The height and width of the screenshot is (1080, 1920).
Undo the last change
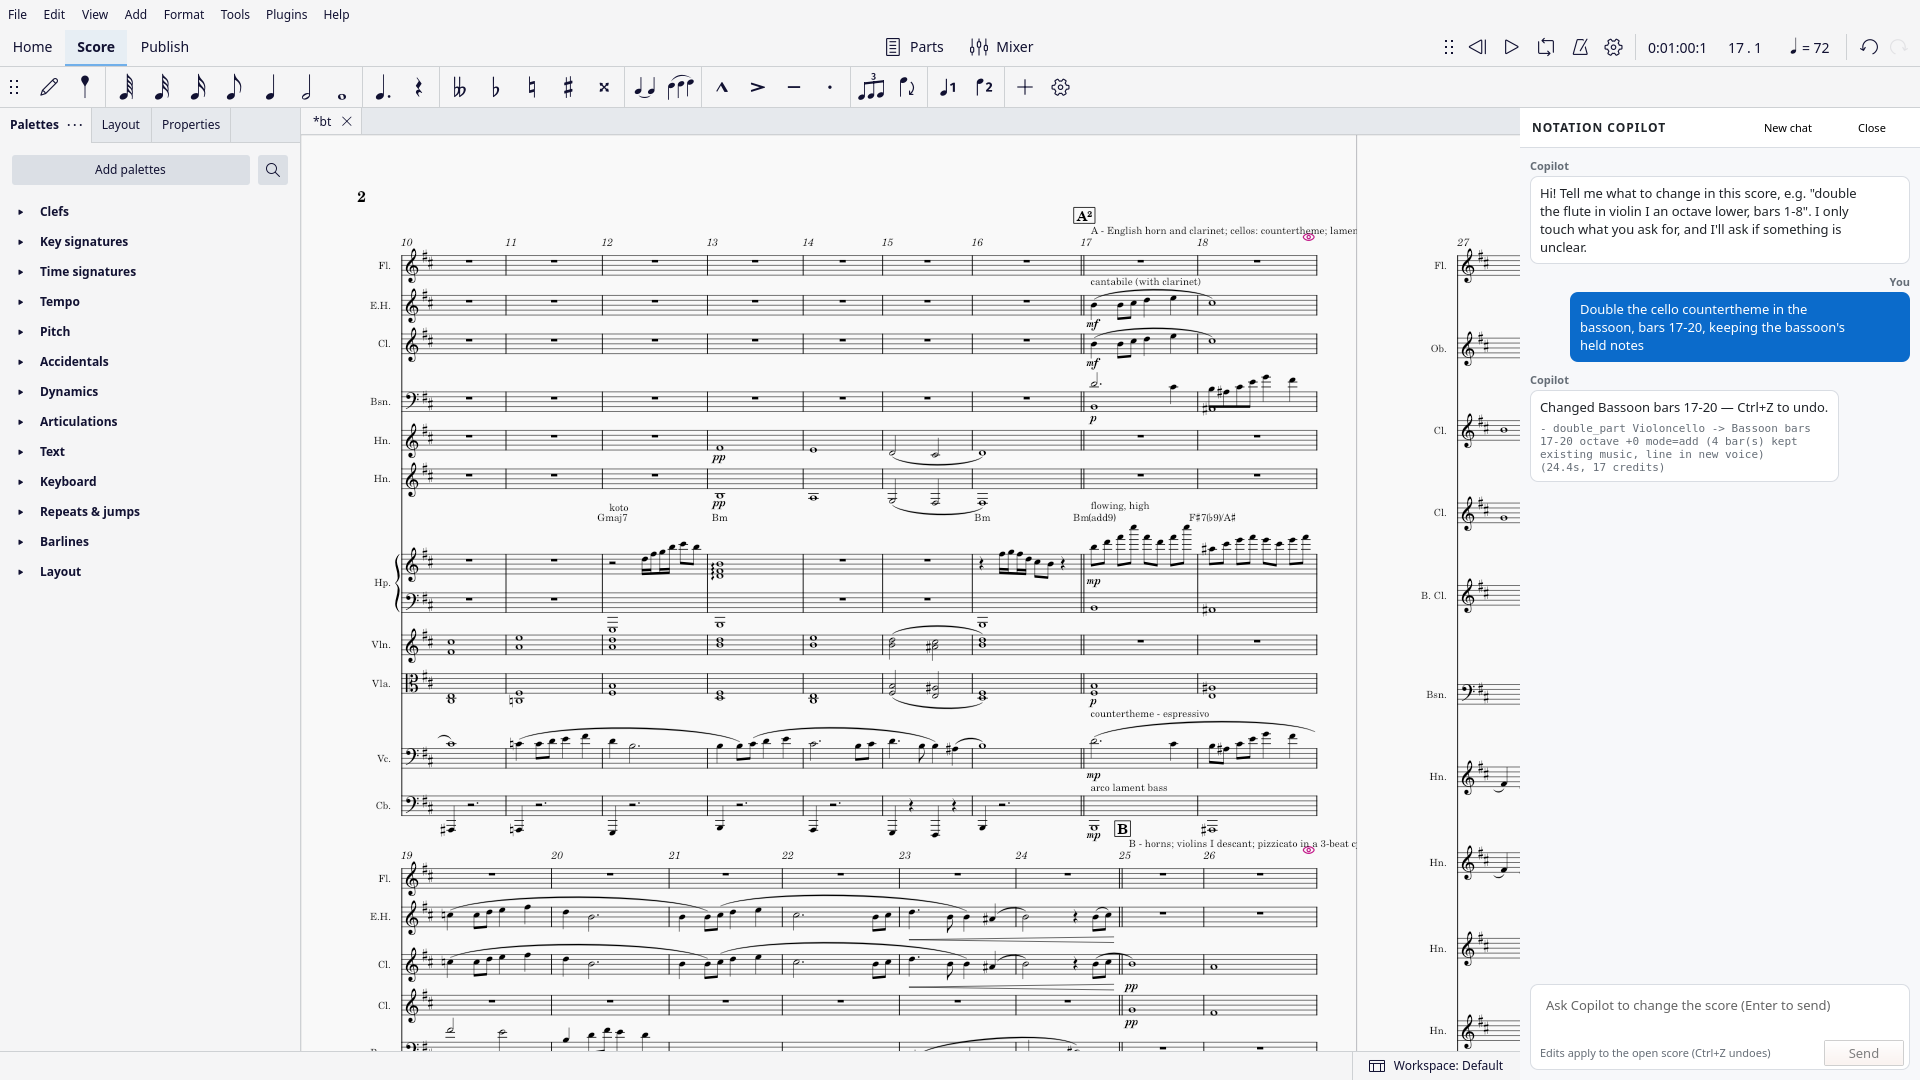[x=1869, y=47]
